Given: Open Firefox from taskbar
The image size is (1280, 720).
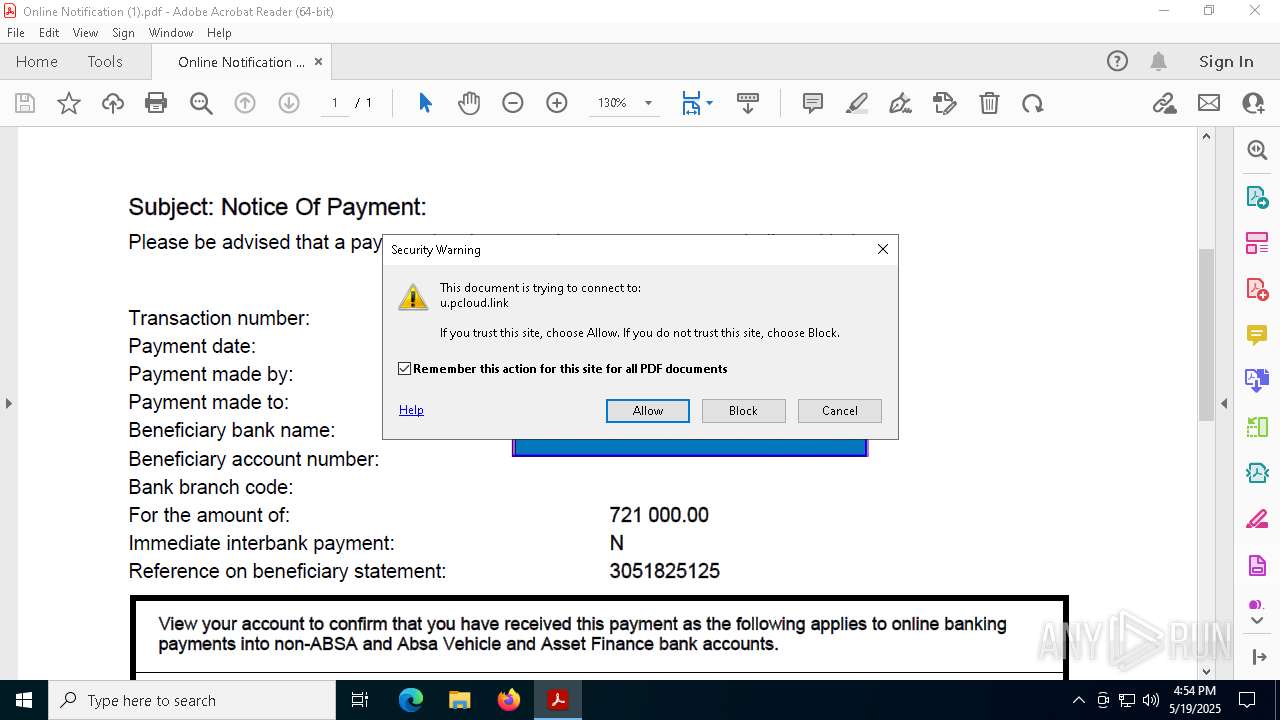Looking at the screenshot, I should [x=509, y=700].
